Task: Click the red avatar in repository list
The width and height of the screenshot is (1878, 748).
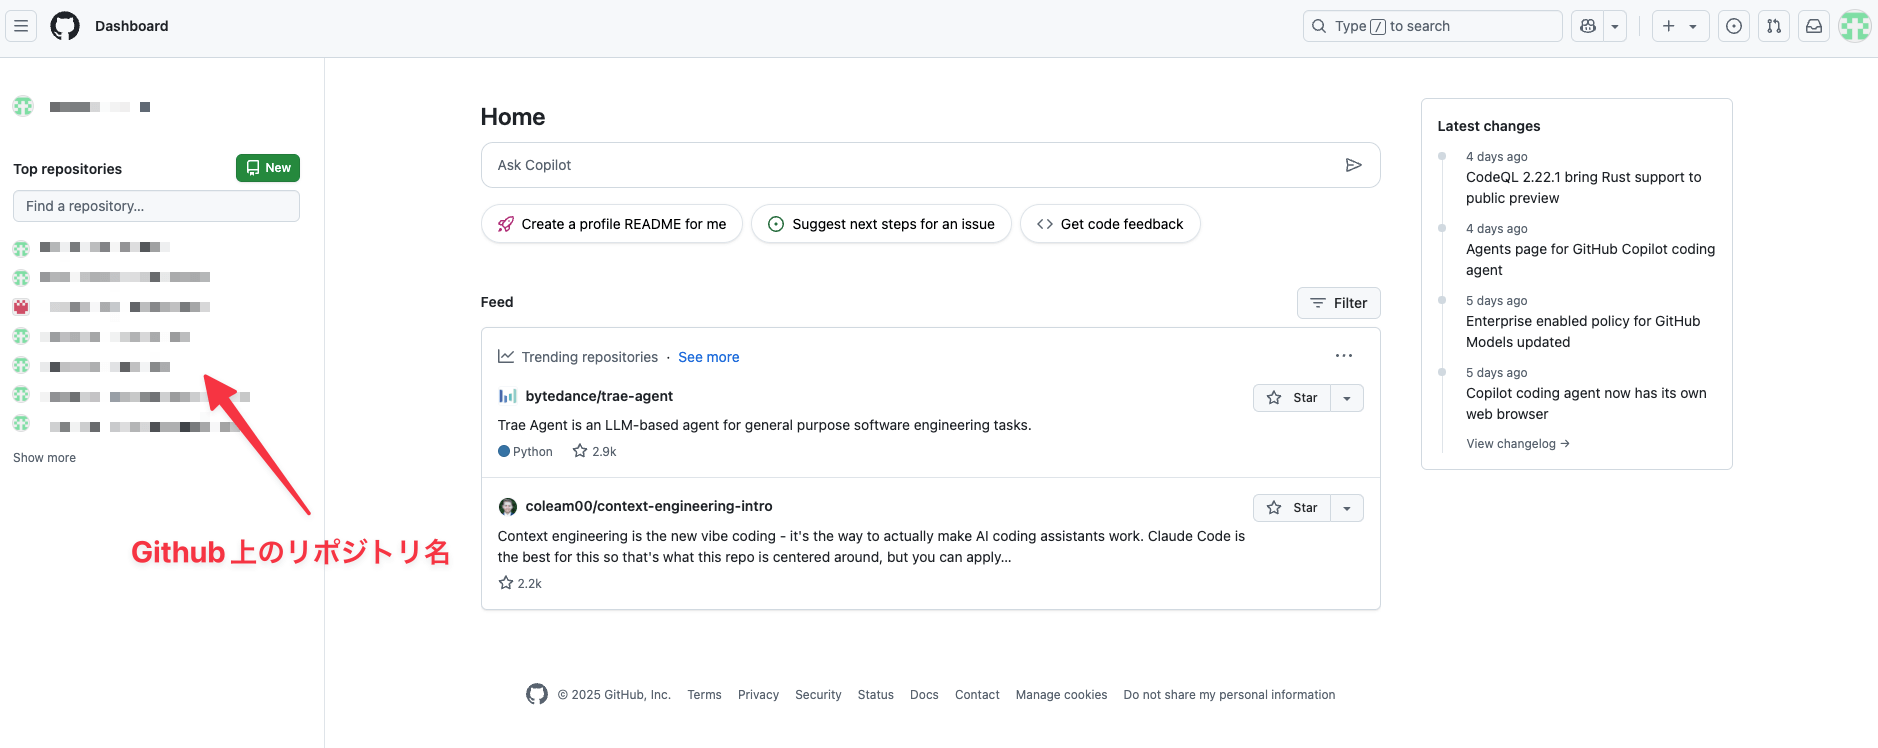Action: (21, 307)
